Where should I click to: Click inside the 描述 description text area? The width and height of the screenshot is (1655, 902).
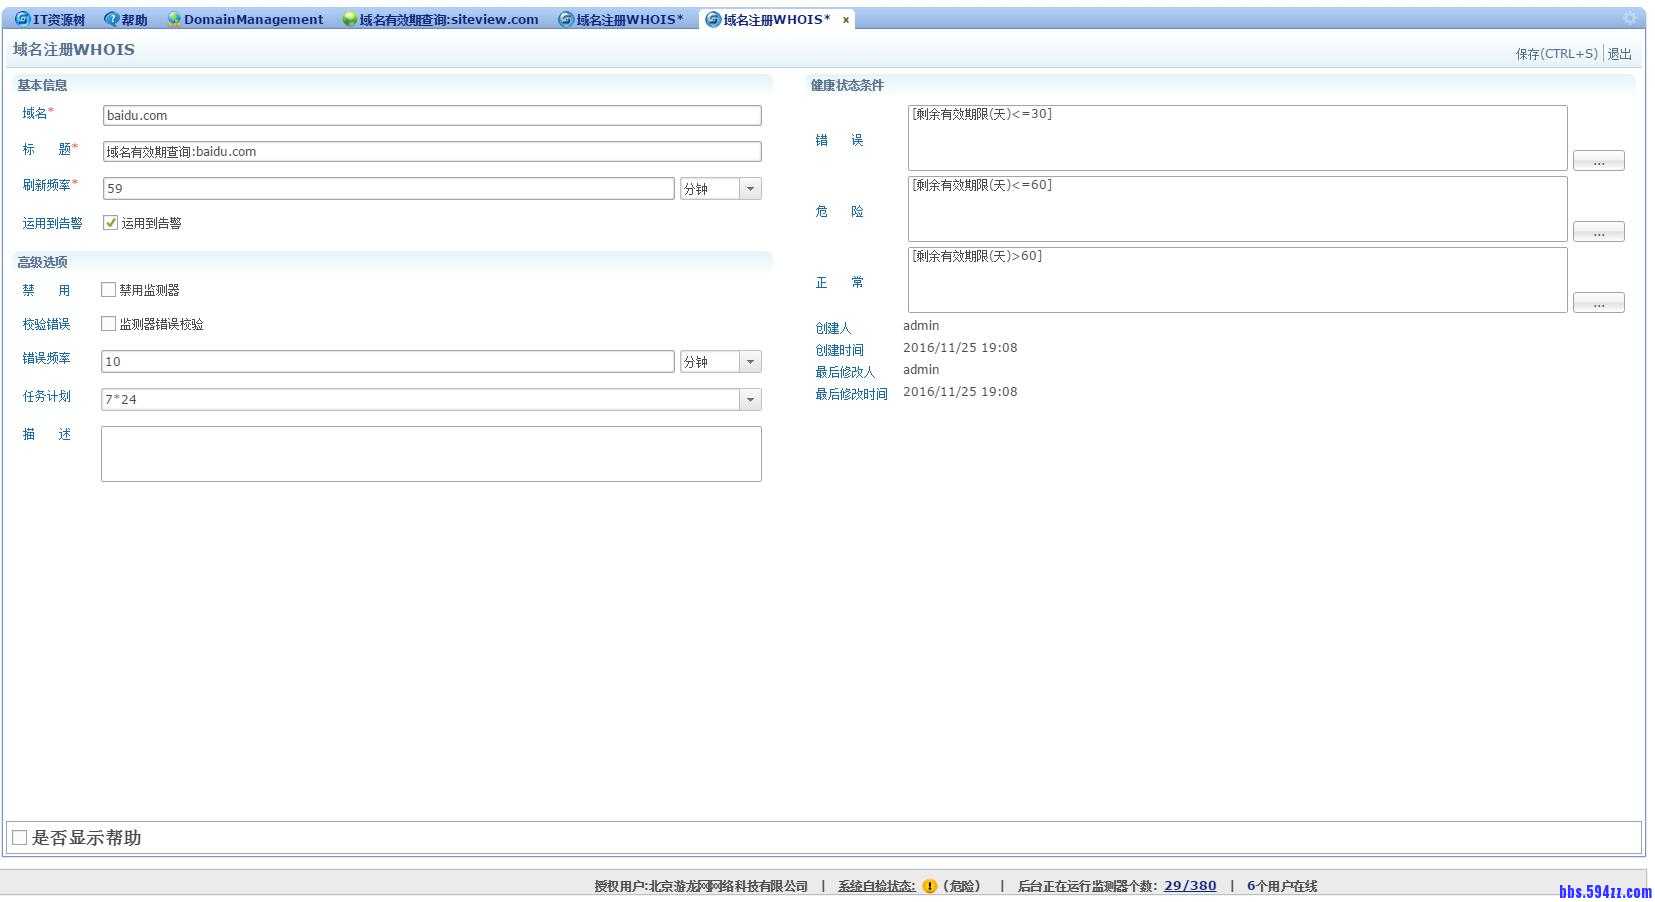tap(430, 453)
